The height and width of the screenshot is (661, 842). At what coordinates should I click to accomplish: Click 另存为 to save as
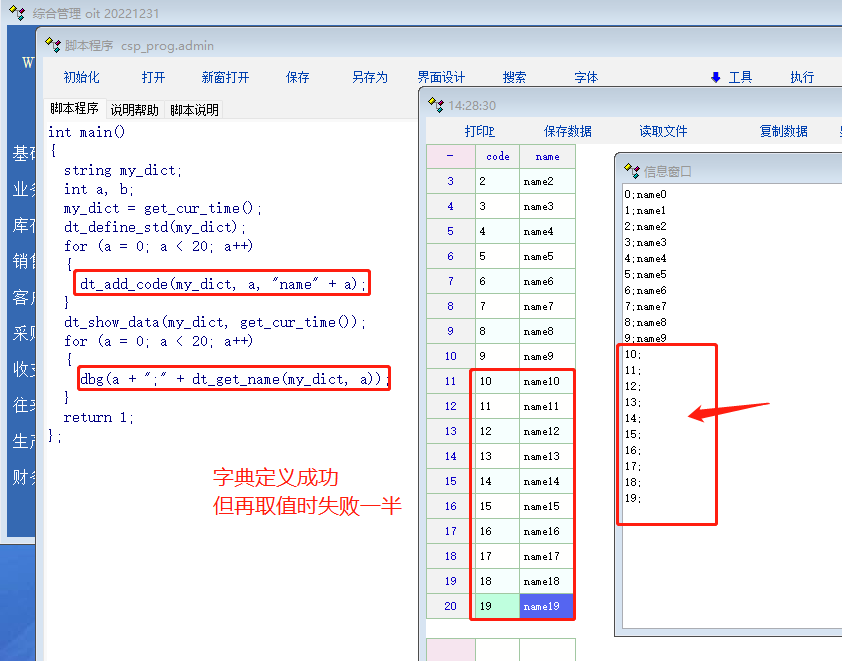pyautogui.click(x=370, y=77)
